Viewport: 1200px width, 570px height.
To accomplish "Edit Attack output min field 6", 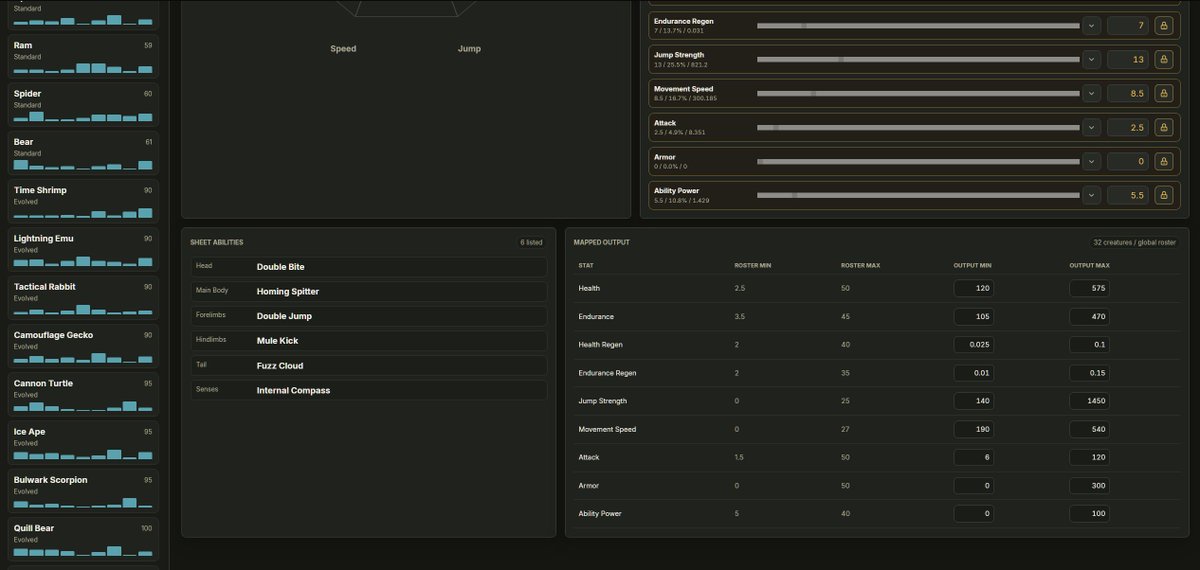I will click(x=973, y=457).
